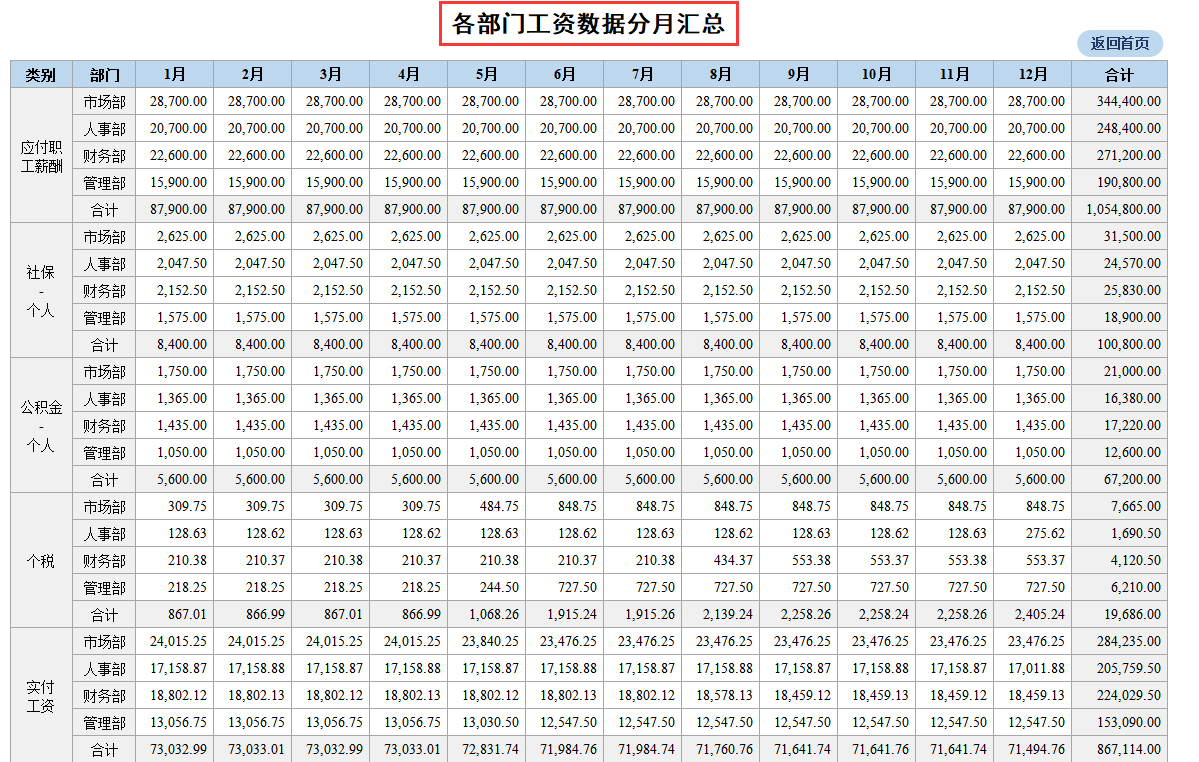Select 人事部 row under 社保-个人
The image size is (1199, 762).
pyautogui.click(x=107, y=263)
